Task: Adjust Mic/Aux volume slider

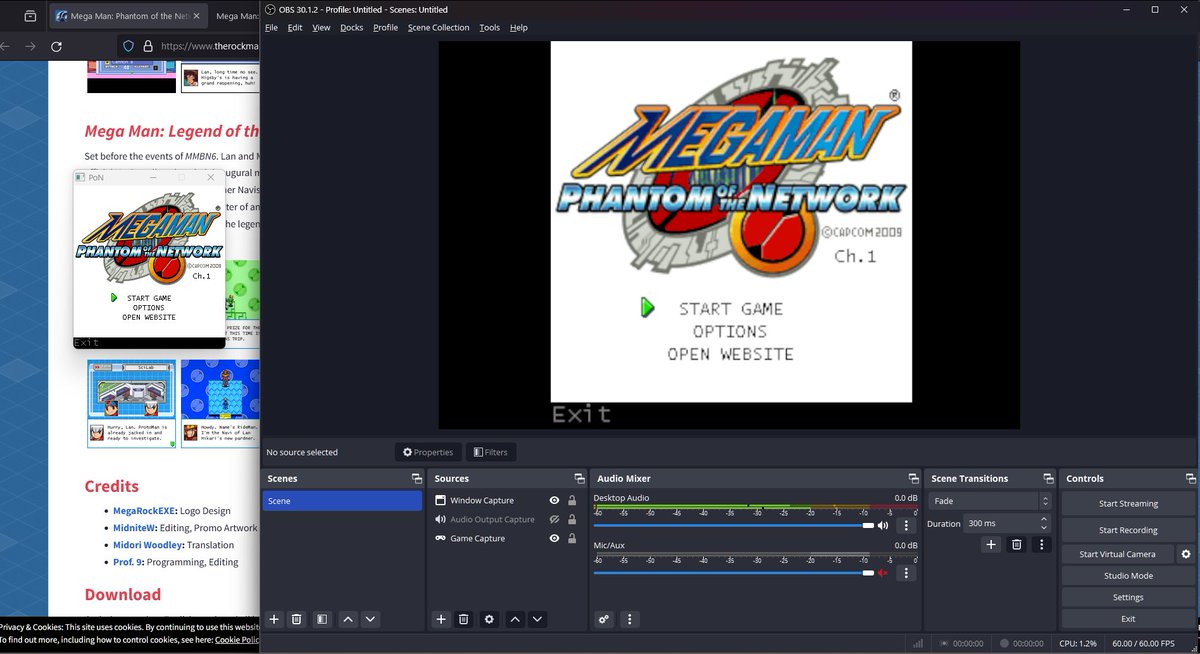Action: pos(734,573)
